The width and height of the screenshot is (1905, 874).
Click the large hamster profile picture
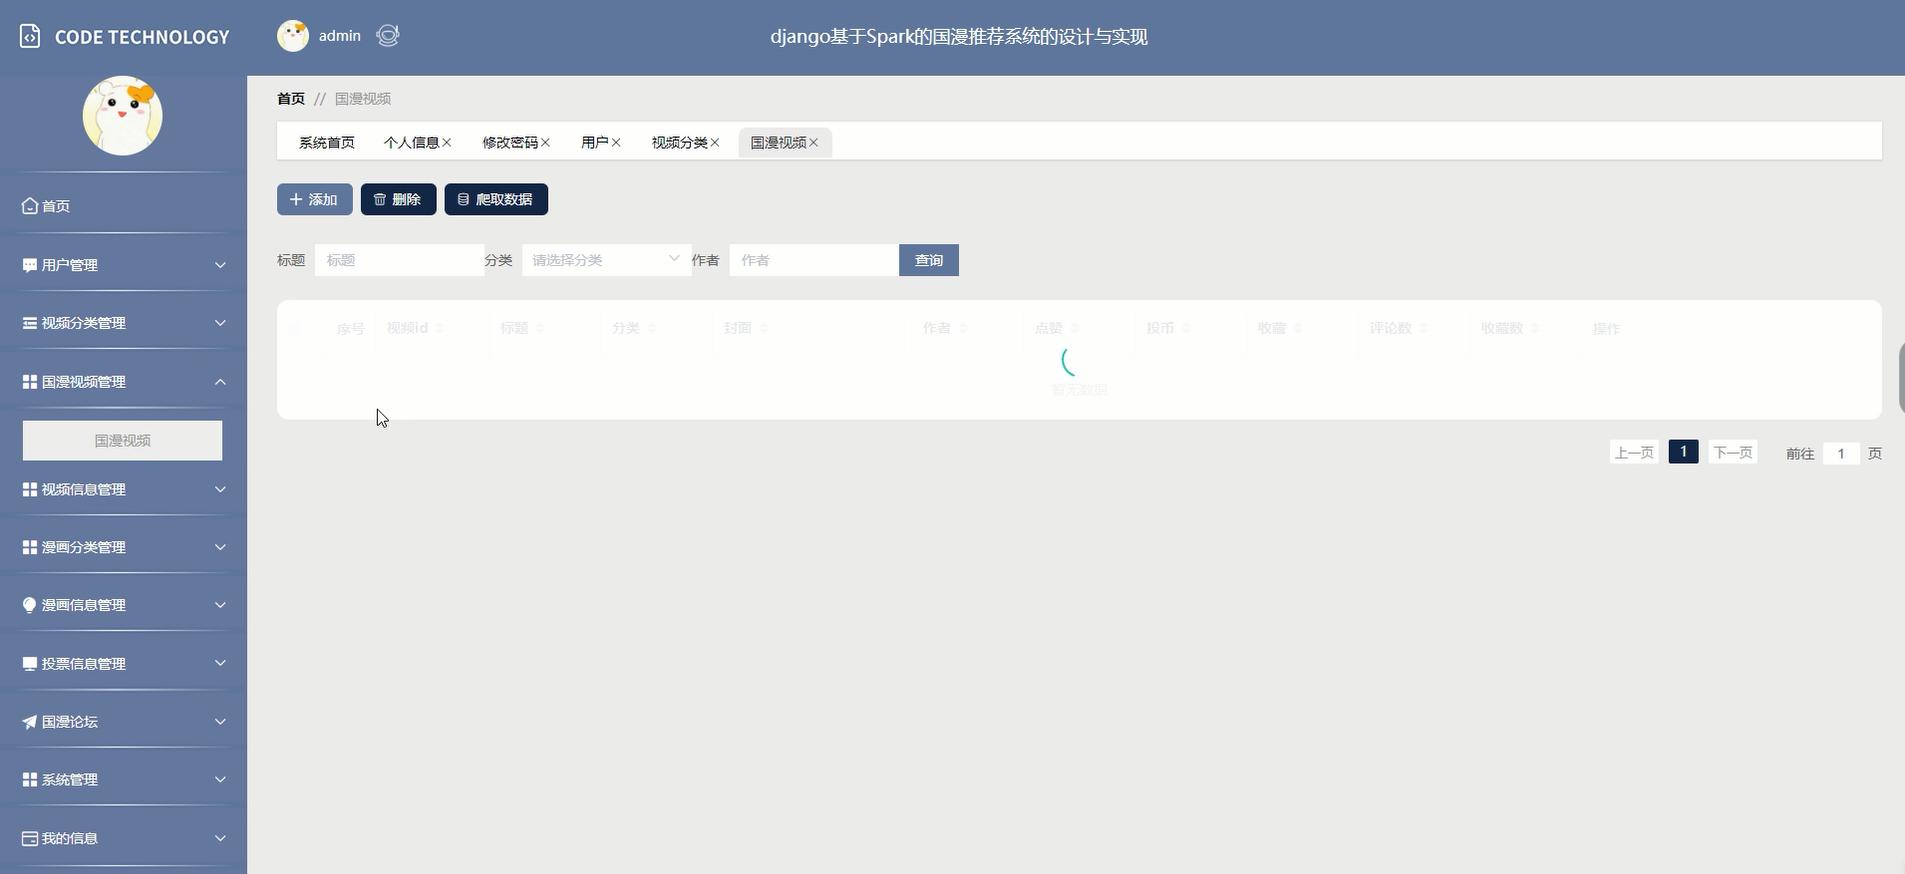pos(123,116)
